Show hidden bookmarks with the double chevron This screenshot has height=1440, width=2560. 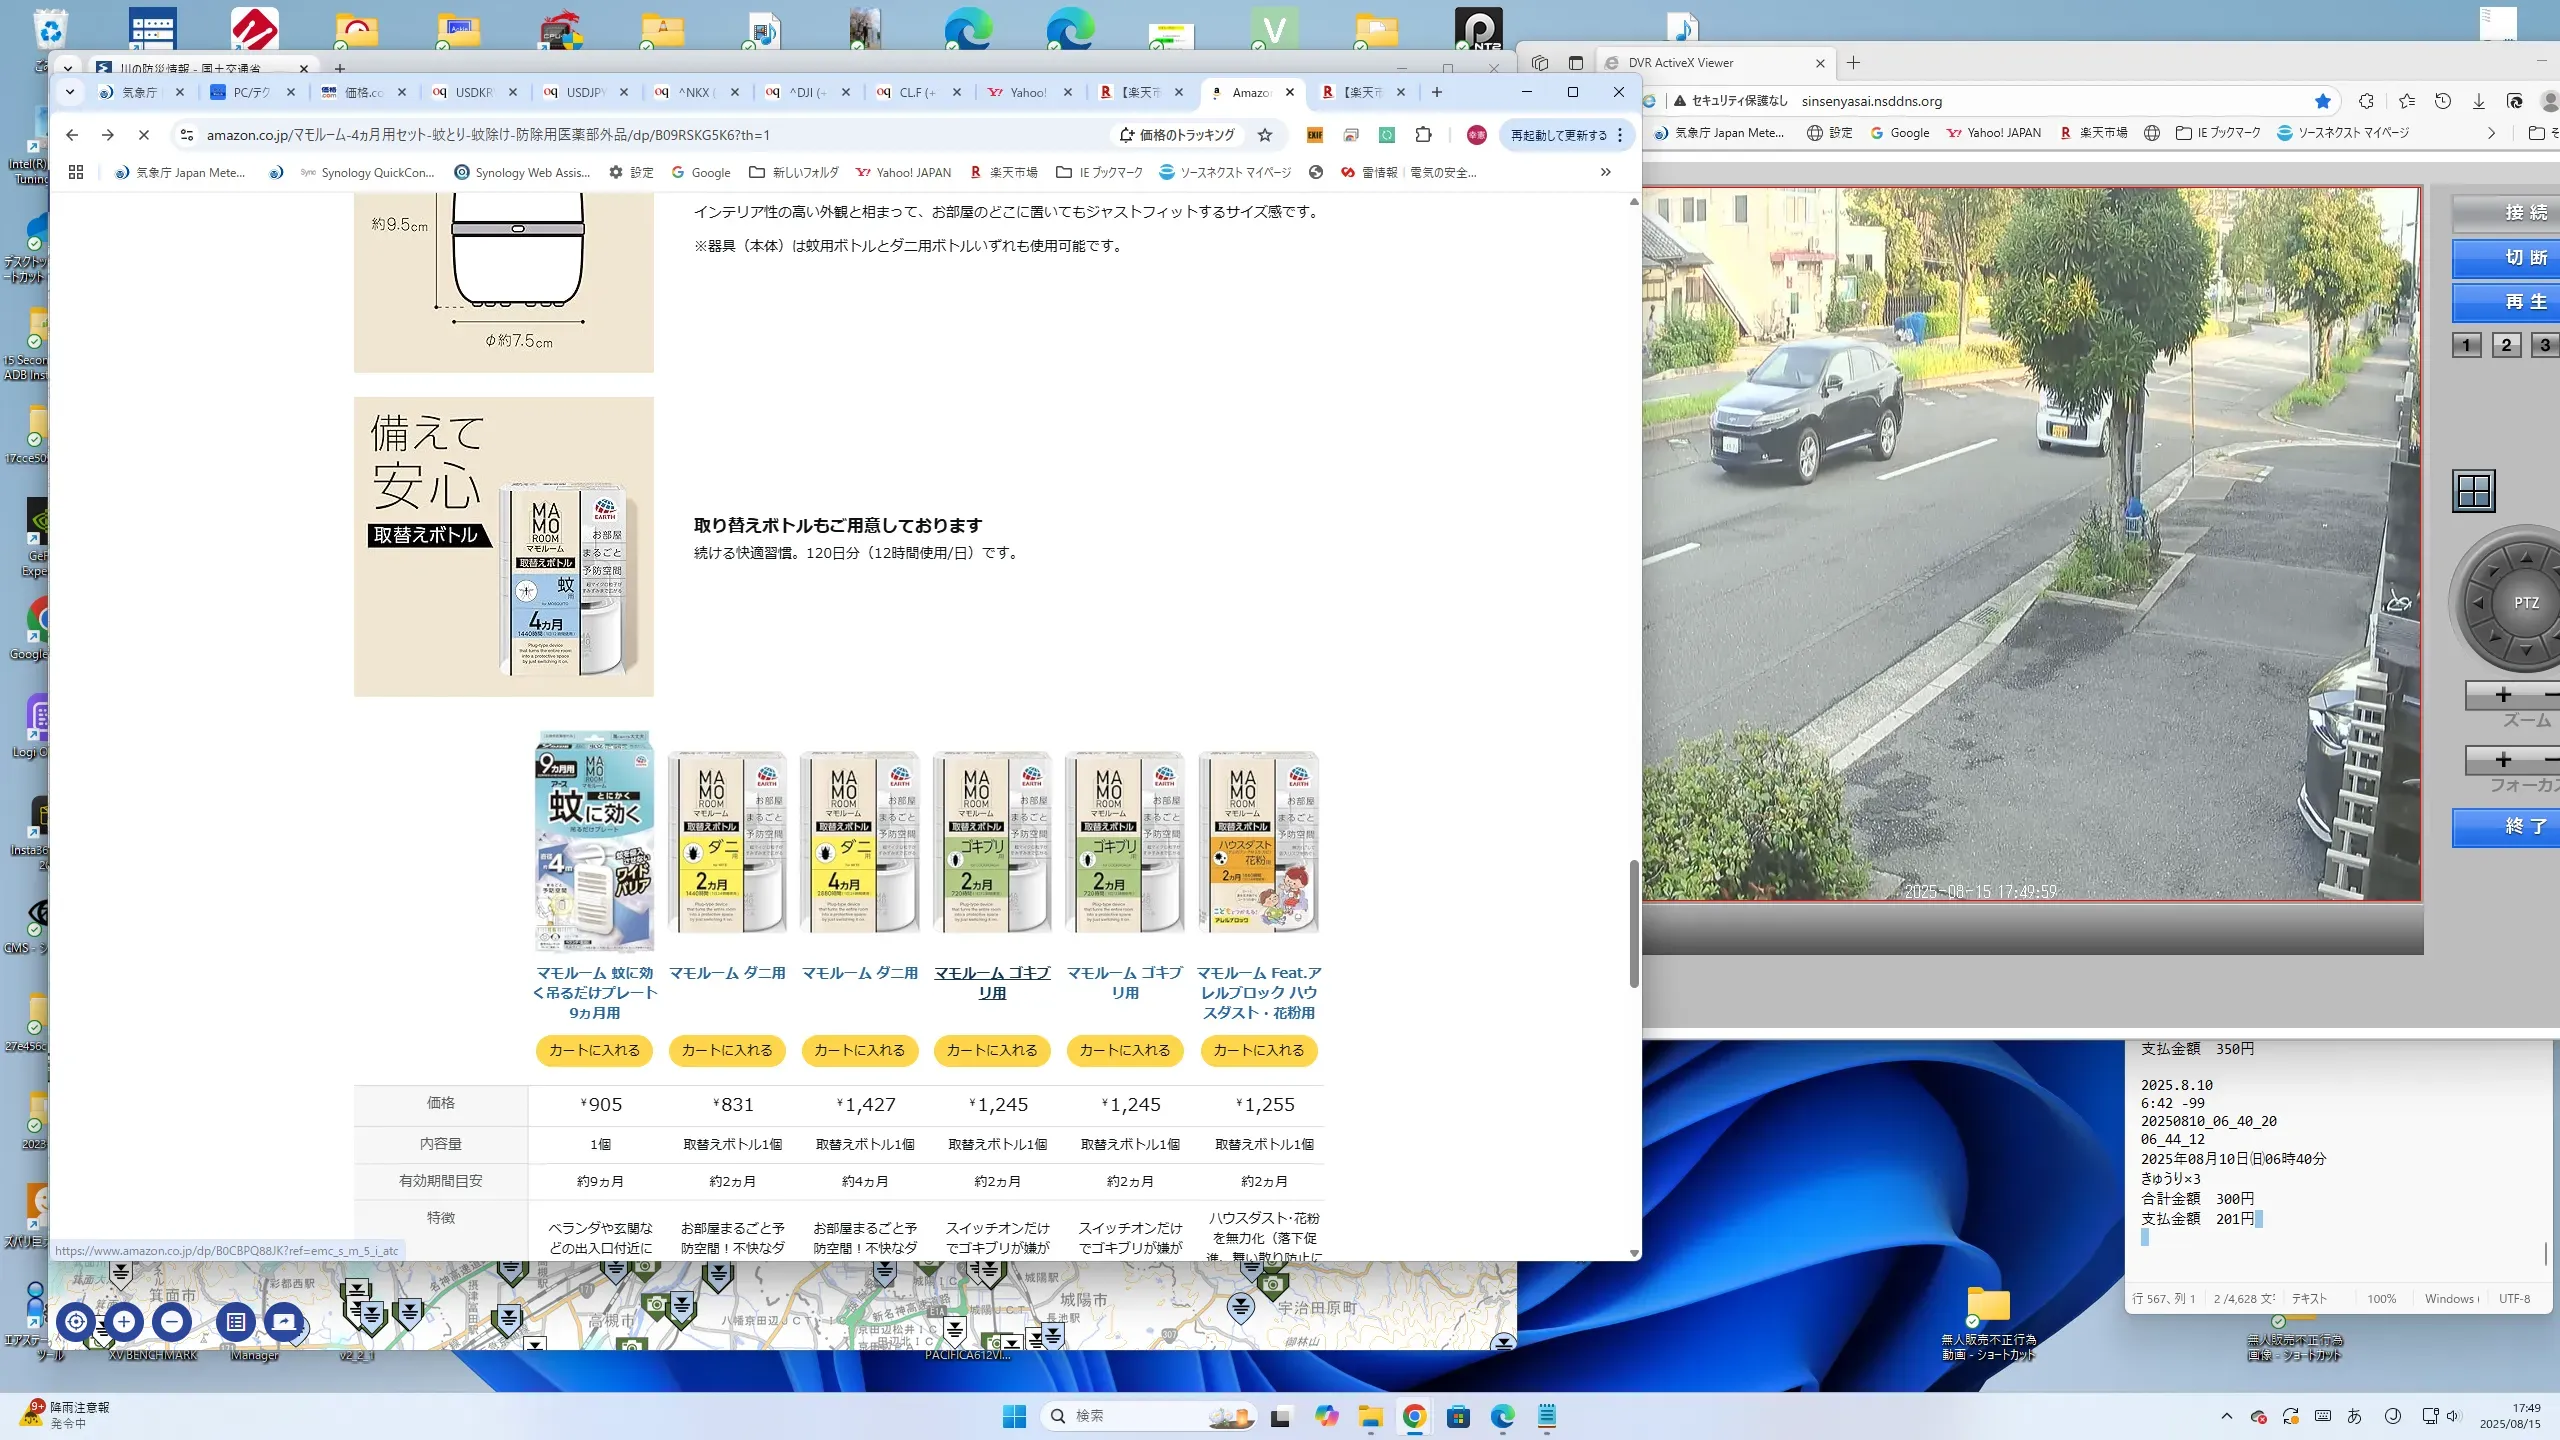point(1605,172)
